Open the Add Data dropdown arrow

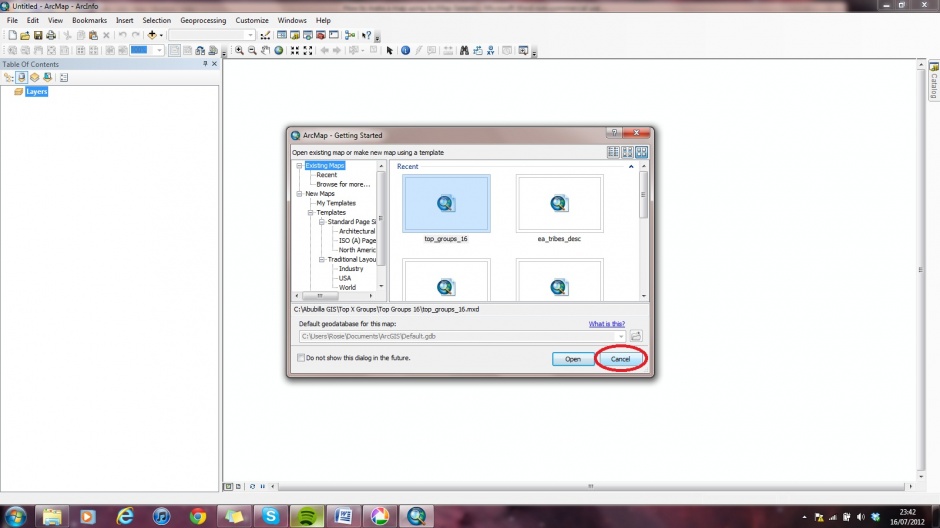(161, 35)
